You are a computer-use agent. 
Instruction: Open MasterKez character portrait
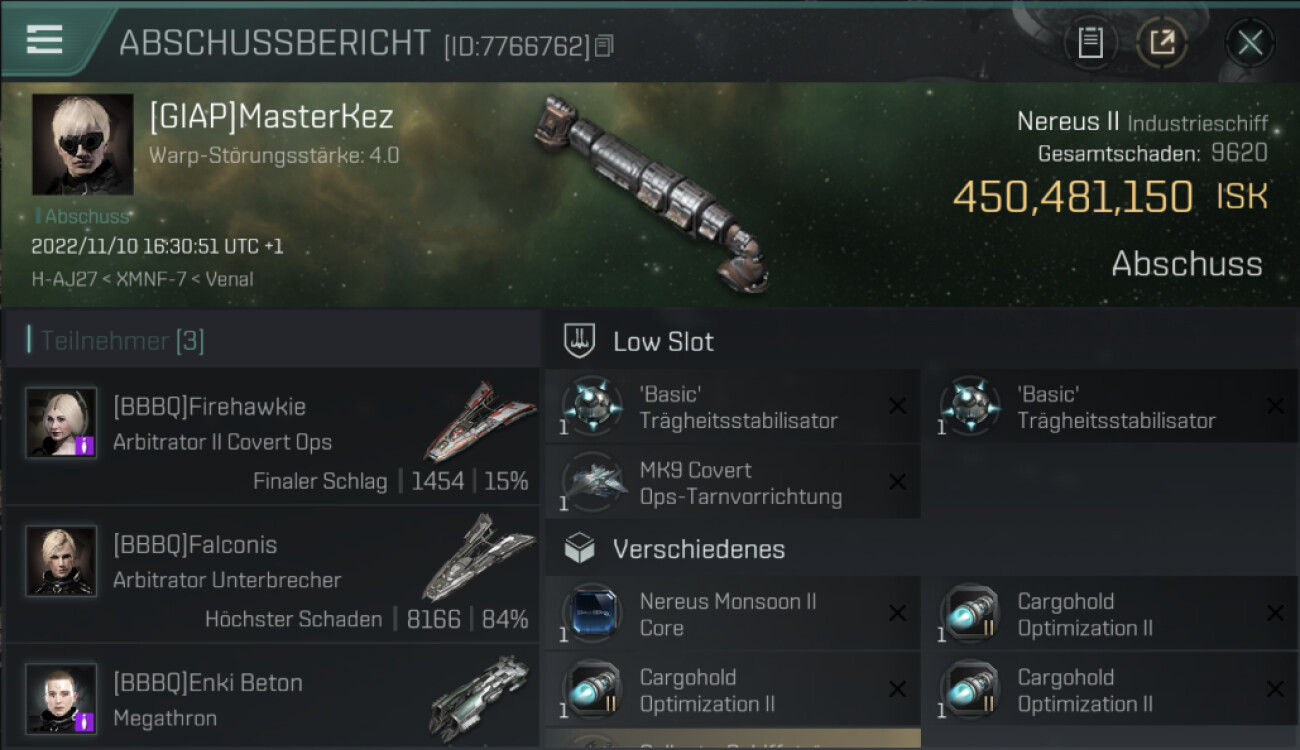click(x=83, y=145)
